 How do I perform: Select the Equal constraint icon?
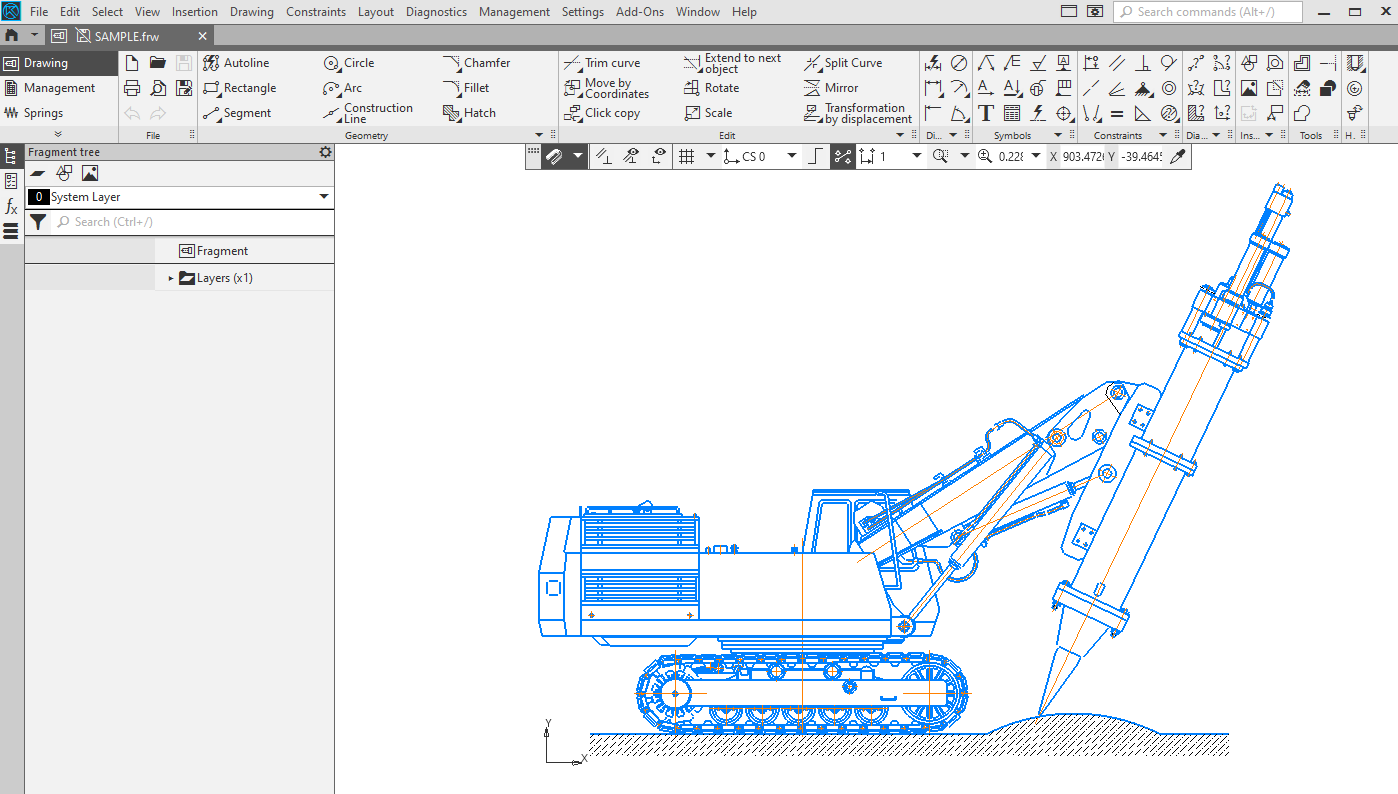(1117, 113)
